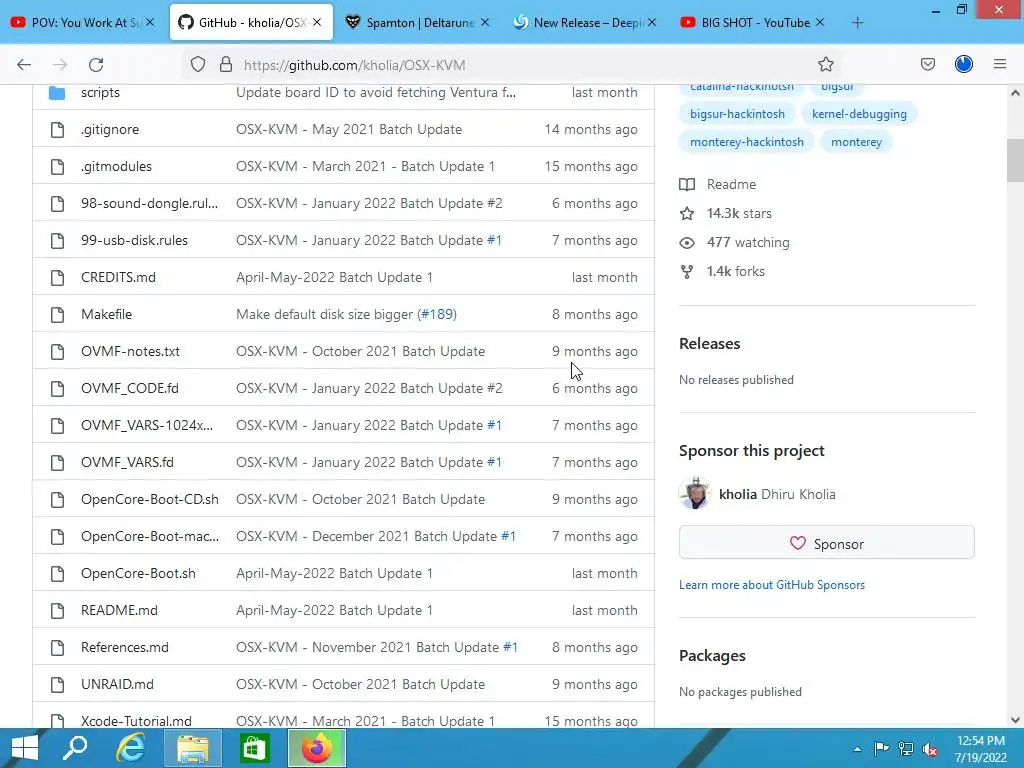Open taskbar search magnifier
Viewport: 1024px width, 768px height.
coord(74,748)
